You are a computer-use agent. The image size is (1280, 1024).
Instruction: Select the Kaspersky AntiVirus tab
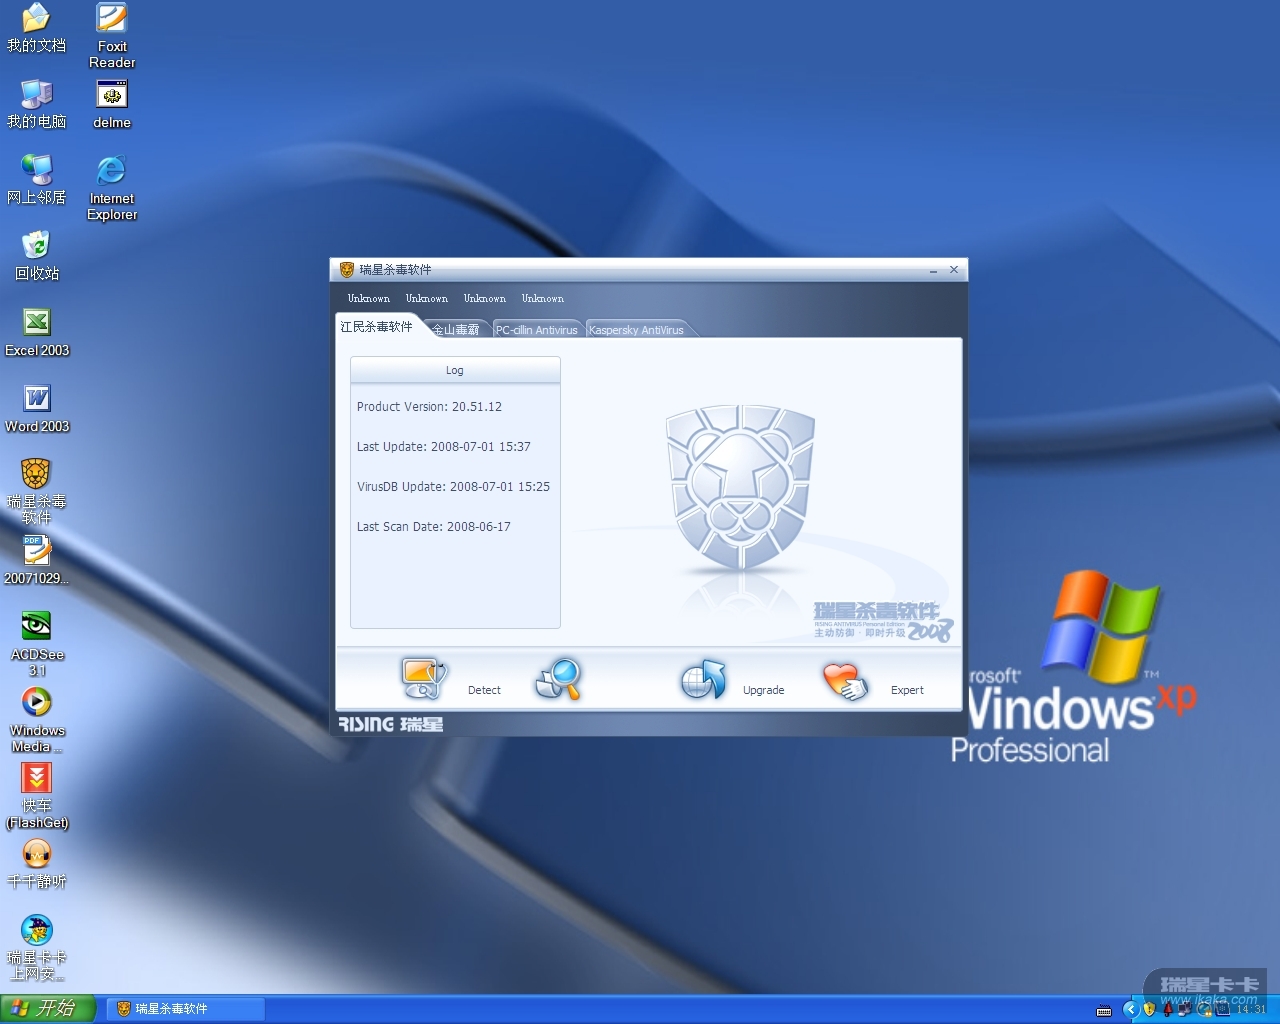pos(637,330)
